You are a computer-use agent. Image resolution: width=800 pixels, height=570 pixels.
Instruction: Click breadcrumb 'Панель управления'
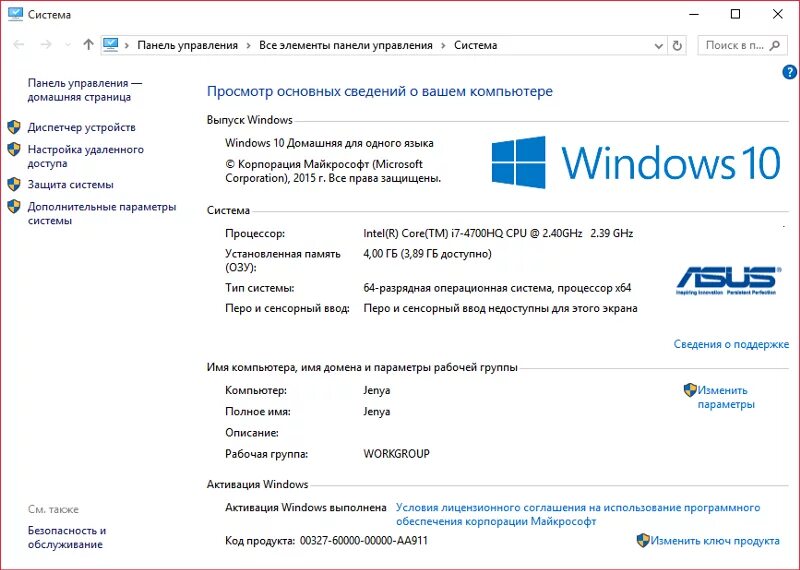pos(187,45)
